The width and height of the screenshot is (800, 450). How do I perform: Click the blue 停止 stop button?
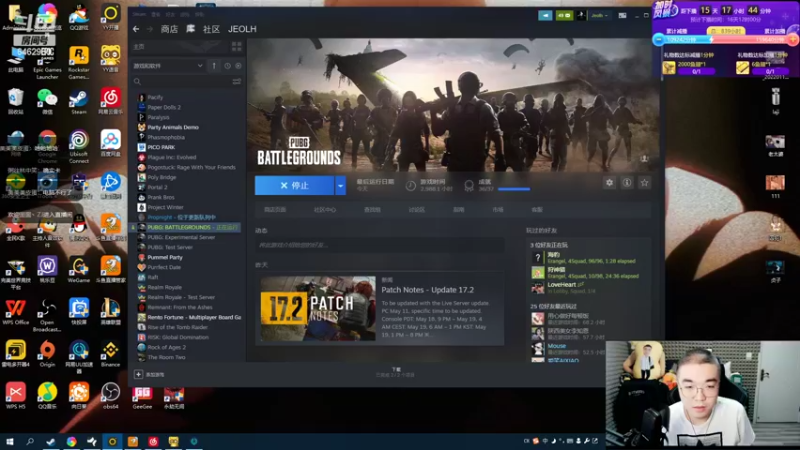point(294,185)
